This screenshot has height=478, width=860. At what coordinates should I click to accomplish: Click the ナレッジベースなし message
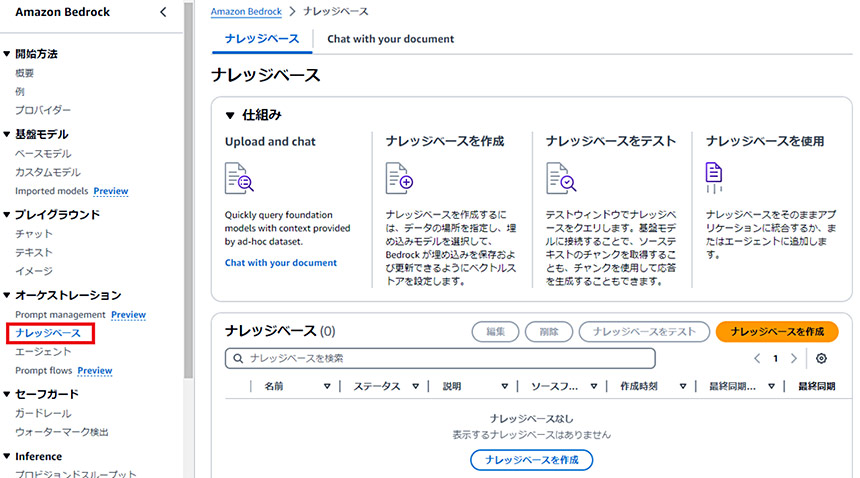tap(531, 419)
